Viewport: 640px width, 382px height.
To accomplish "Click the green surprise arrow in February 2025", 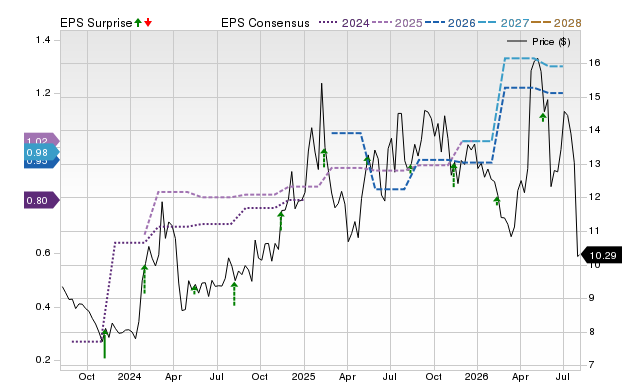I will [x=324, y=158].
